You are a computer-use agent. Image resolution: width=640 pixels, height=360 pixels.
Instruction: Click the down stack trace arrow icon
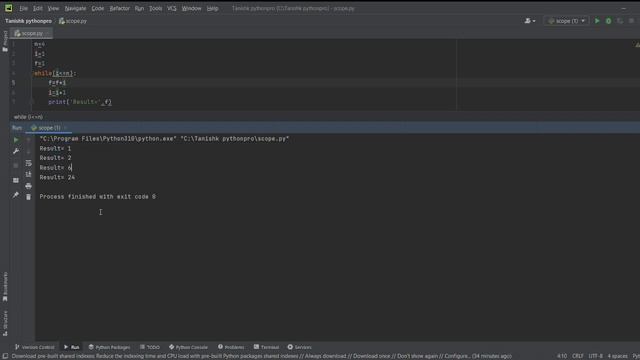click(x=28, y=151)
